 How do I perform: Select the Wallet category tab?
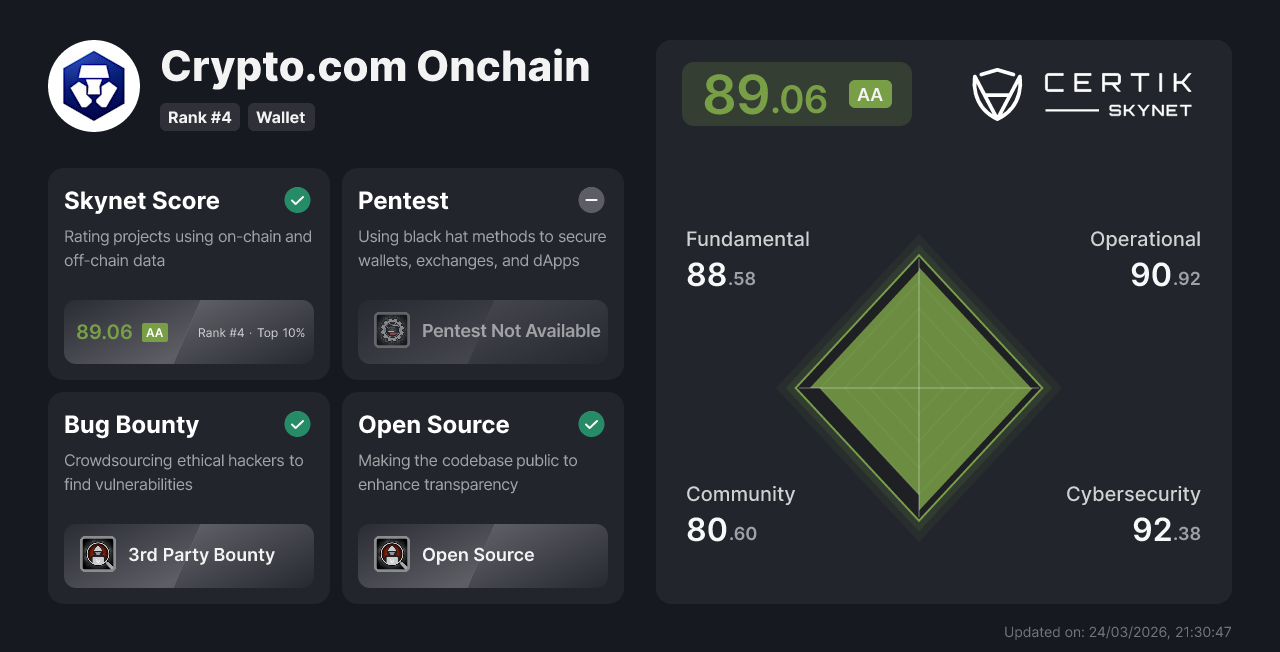pos(281,117)
